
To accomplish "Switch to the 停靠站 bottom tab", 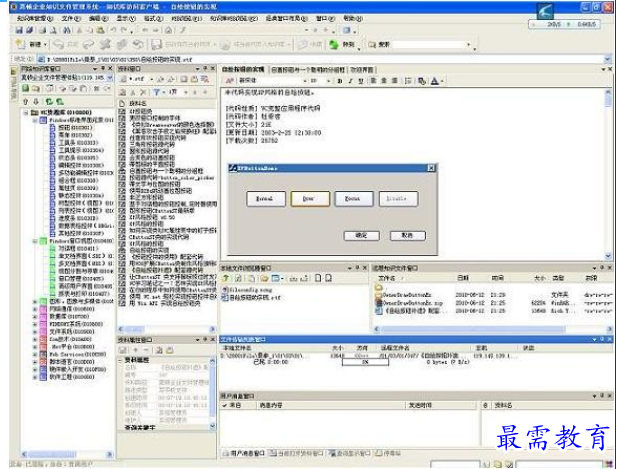I will (x=388, y=453).
